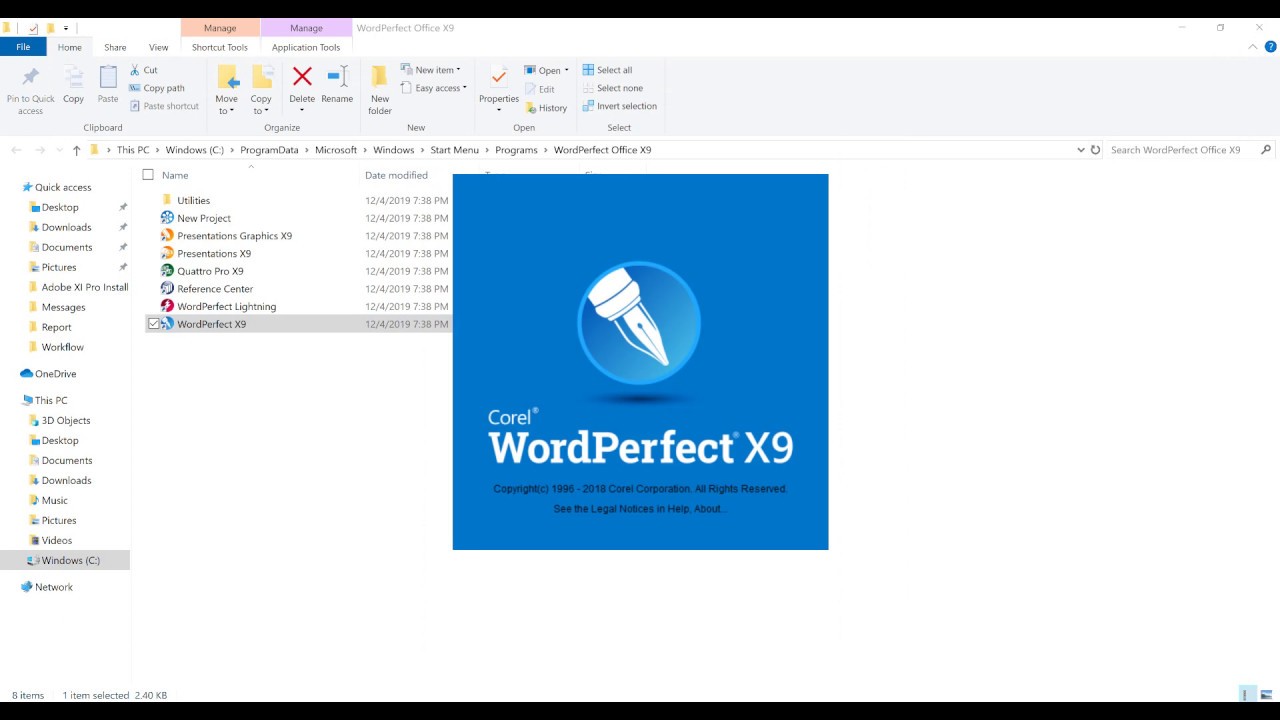1280x720 pixels.
Task: Uncheck the WordPerfect X9 item checkbox
Action: pos(153,324)
